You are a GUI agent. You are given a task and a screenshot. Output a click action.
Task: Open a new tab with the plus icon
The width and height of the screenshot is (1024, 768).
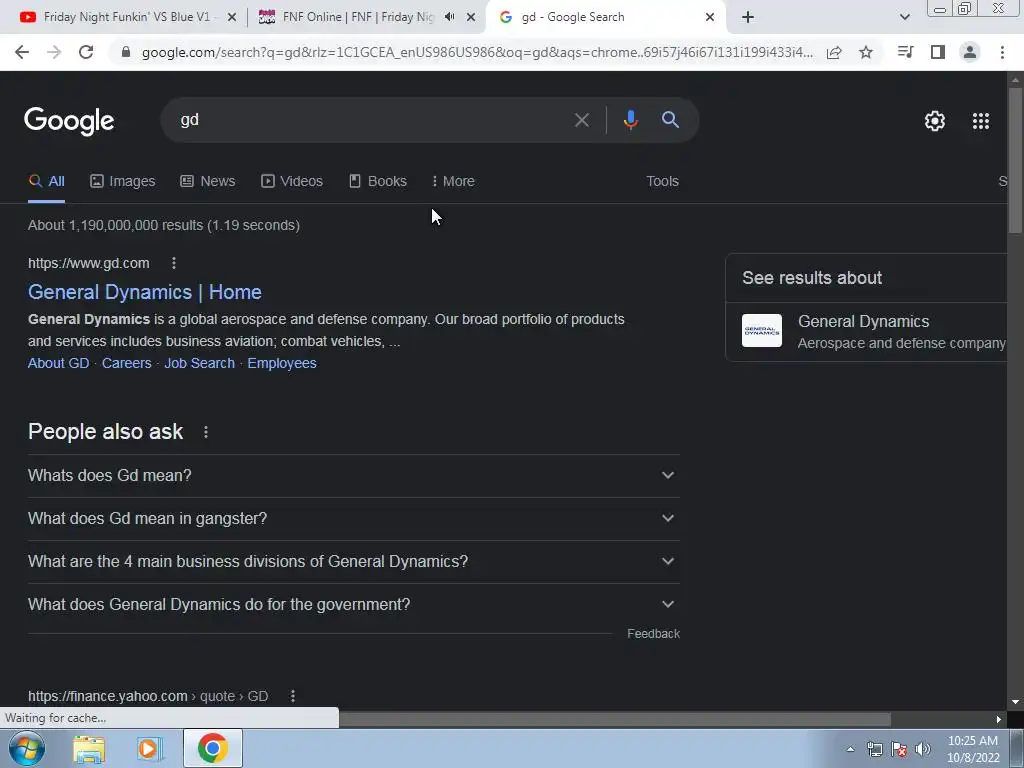748,18
